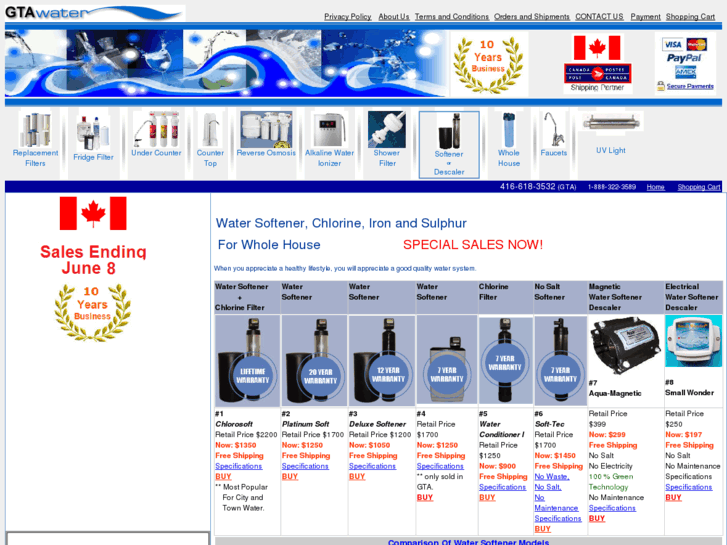
Task: Buy the Water Conditioner I
Action: [x=487, y=497]
